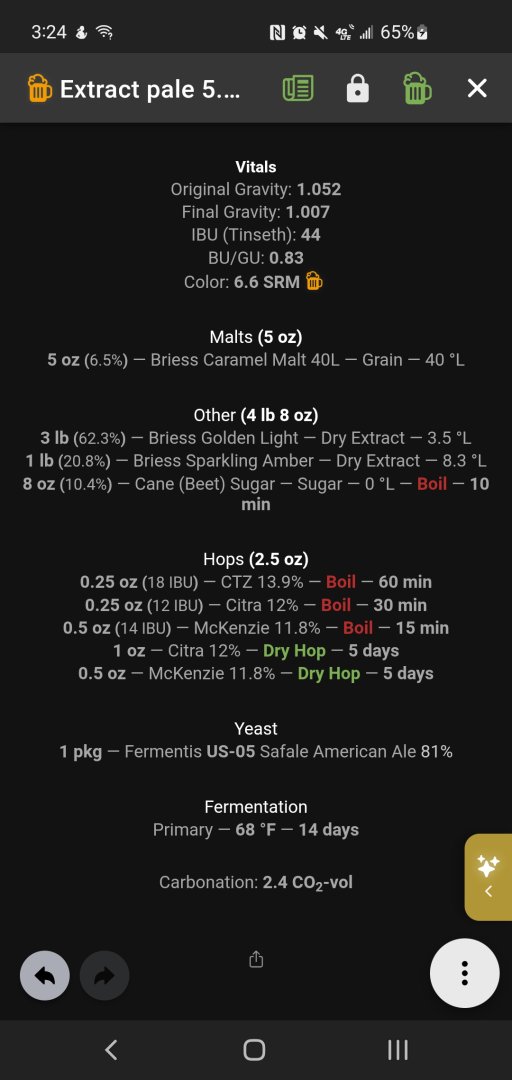Select the CTZ 13.9% 60 min hop line
Screen dimensions: 512x1080
tap(256, 582)
